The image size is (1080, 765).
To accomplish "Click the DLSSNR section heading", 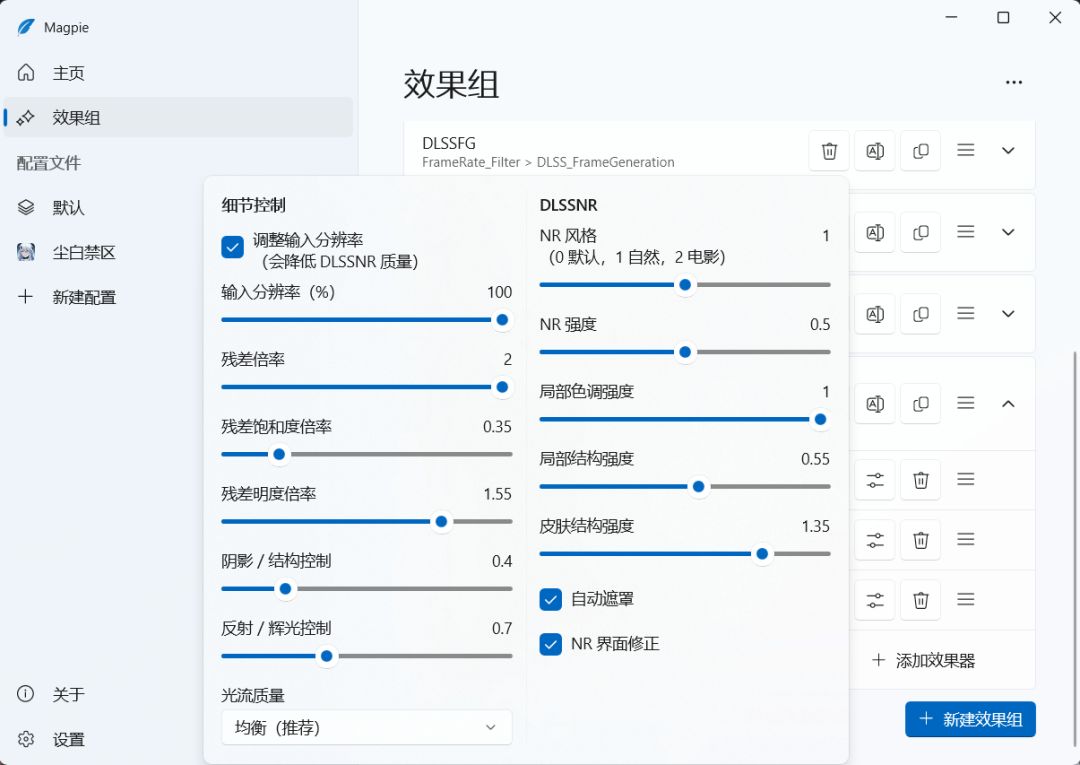I will point(569,205).
